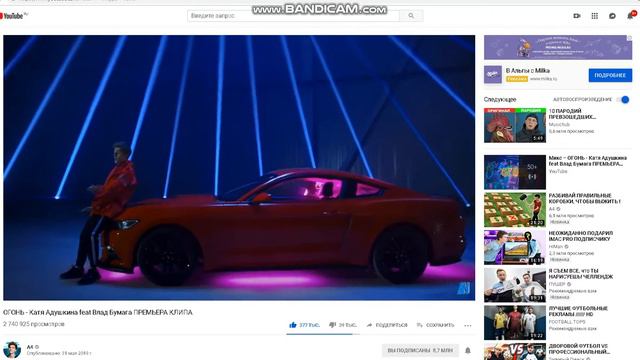Open the ad info corner icon

[630, 38]
